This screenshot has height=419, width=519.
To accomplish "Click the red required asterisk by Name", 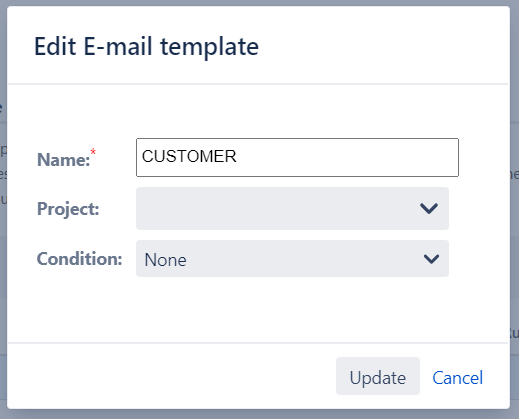I will coord(93,152).
